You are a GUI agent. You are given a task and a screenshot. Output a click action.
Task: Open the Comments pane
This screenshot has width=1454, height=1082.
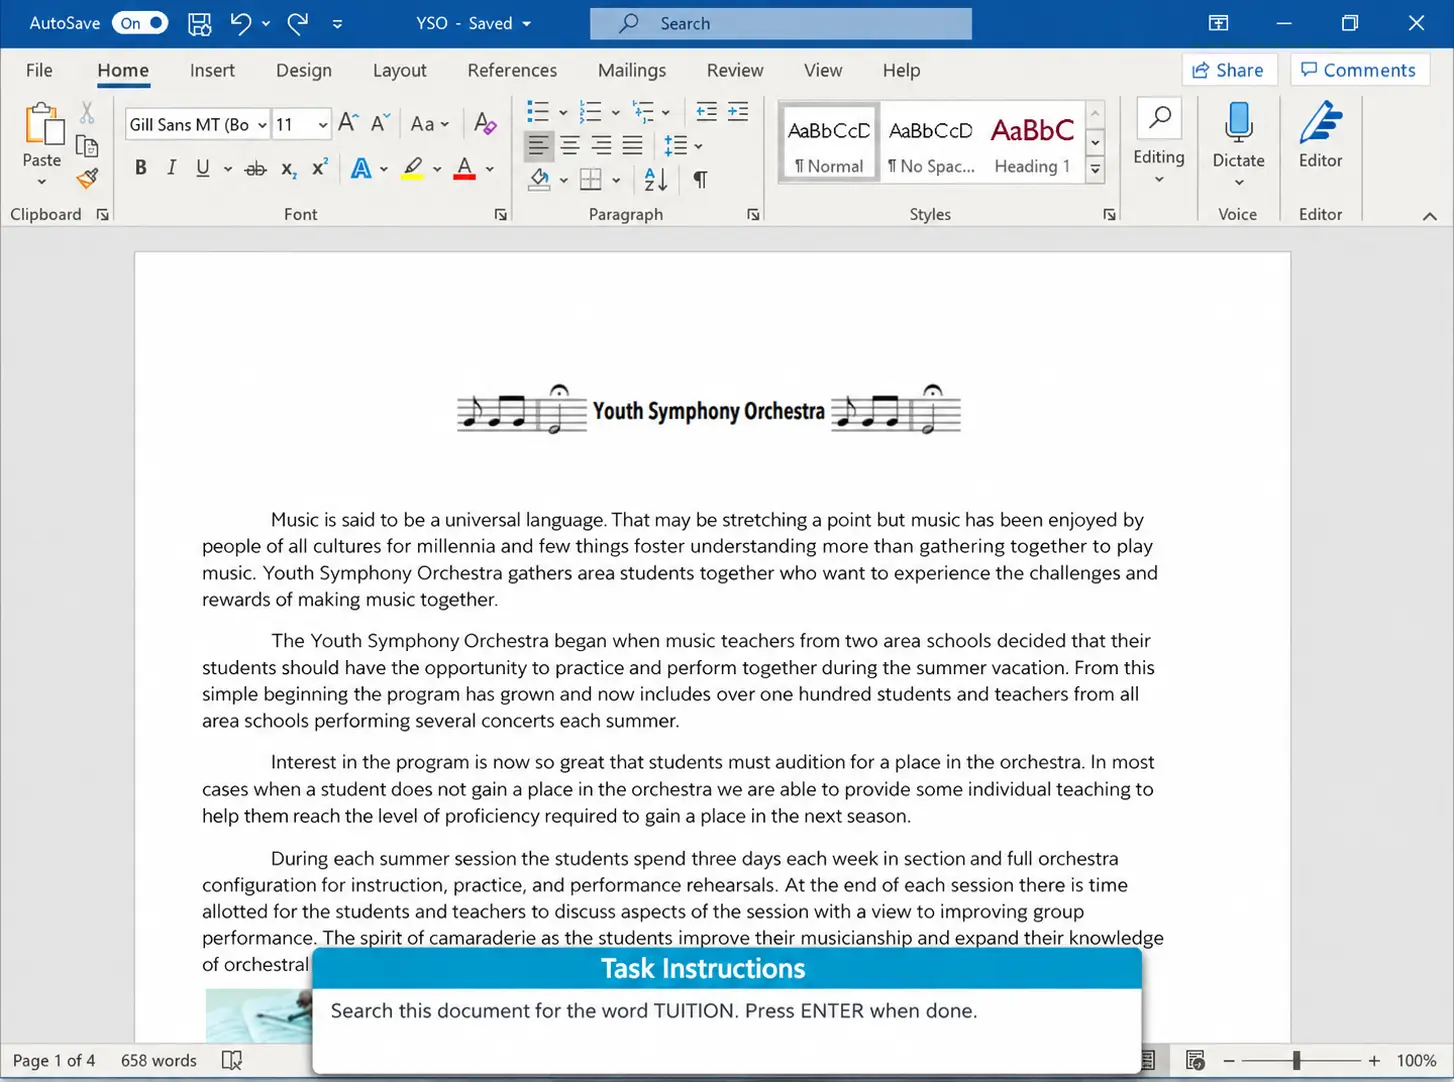(x=1359, y=70)
